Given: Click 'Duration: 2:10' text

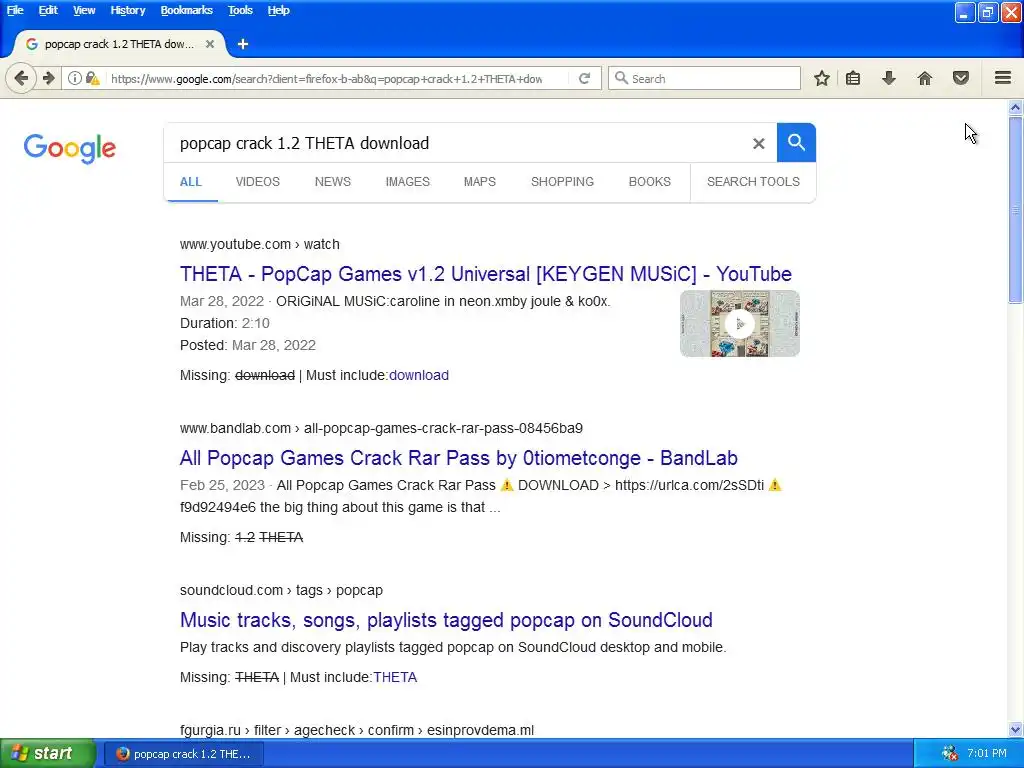Looking at the screenshot, I should [x=225, y=323].
